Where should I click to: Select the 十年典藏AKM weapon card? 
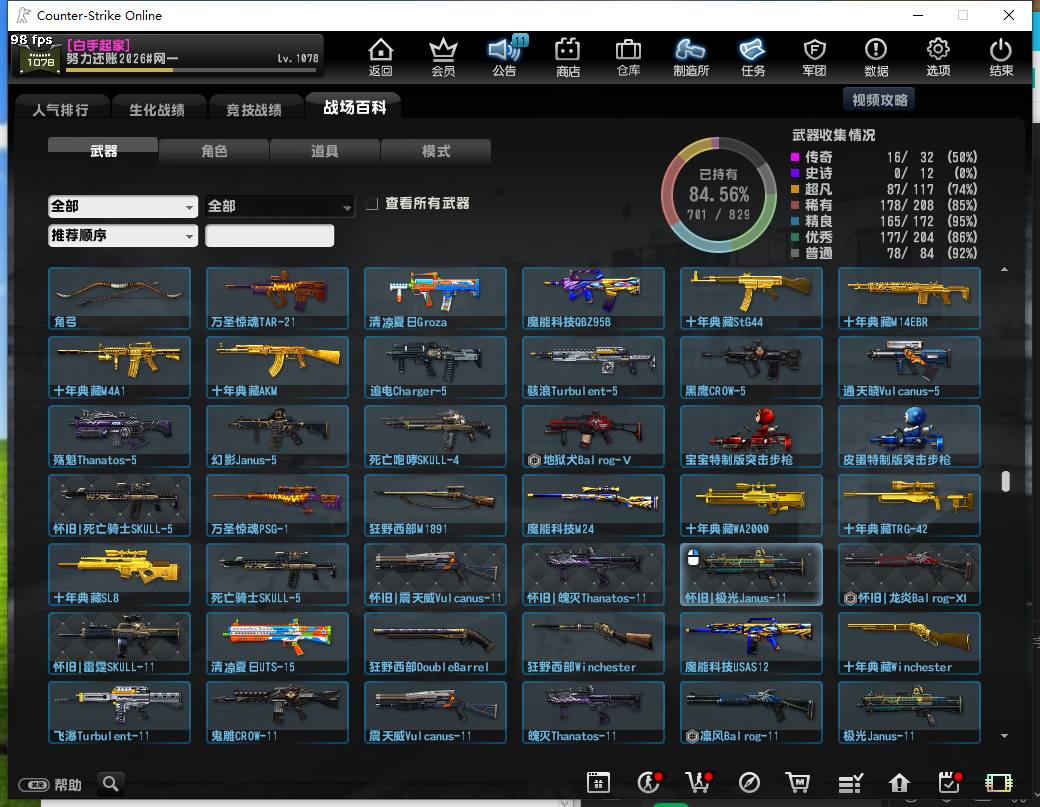pos(277,367)
